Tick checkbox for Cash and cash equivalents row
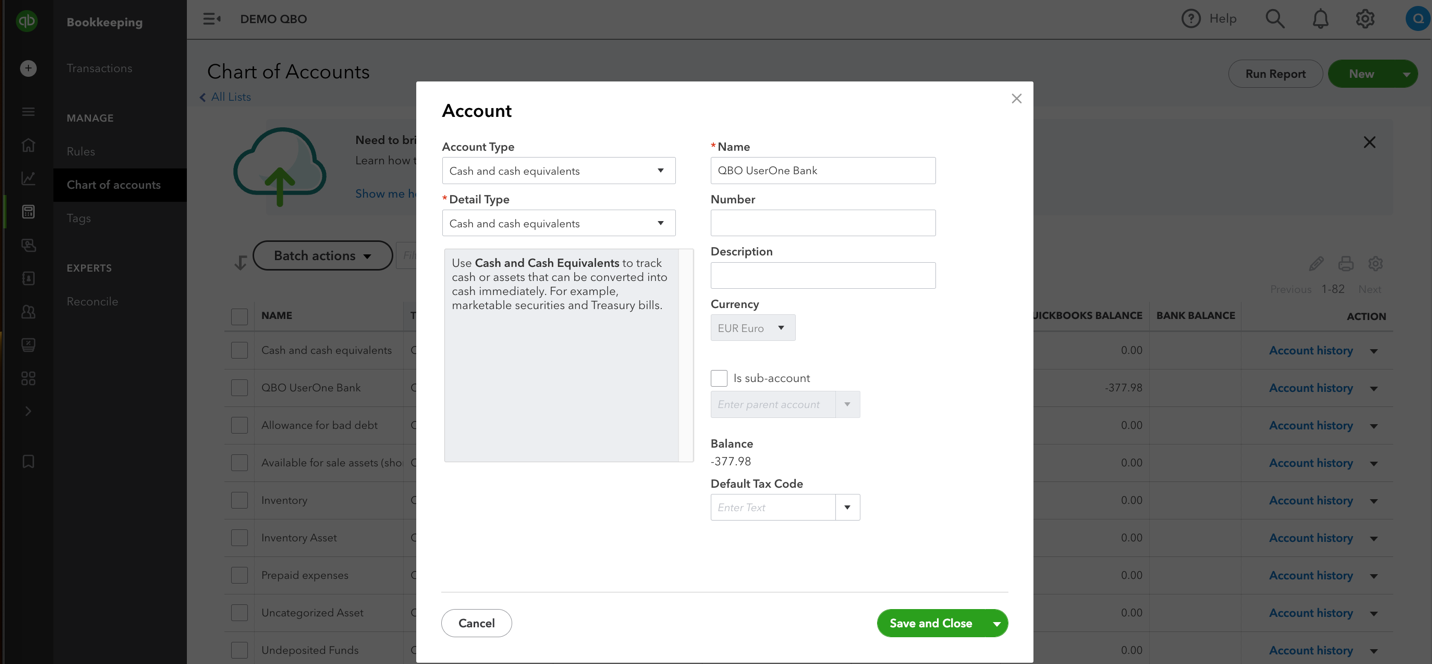Image resolution: width=1432 pixels, height=664 pixels. coord(239,351)
